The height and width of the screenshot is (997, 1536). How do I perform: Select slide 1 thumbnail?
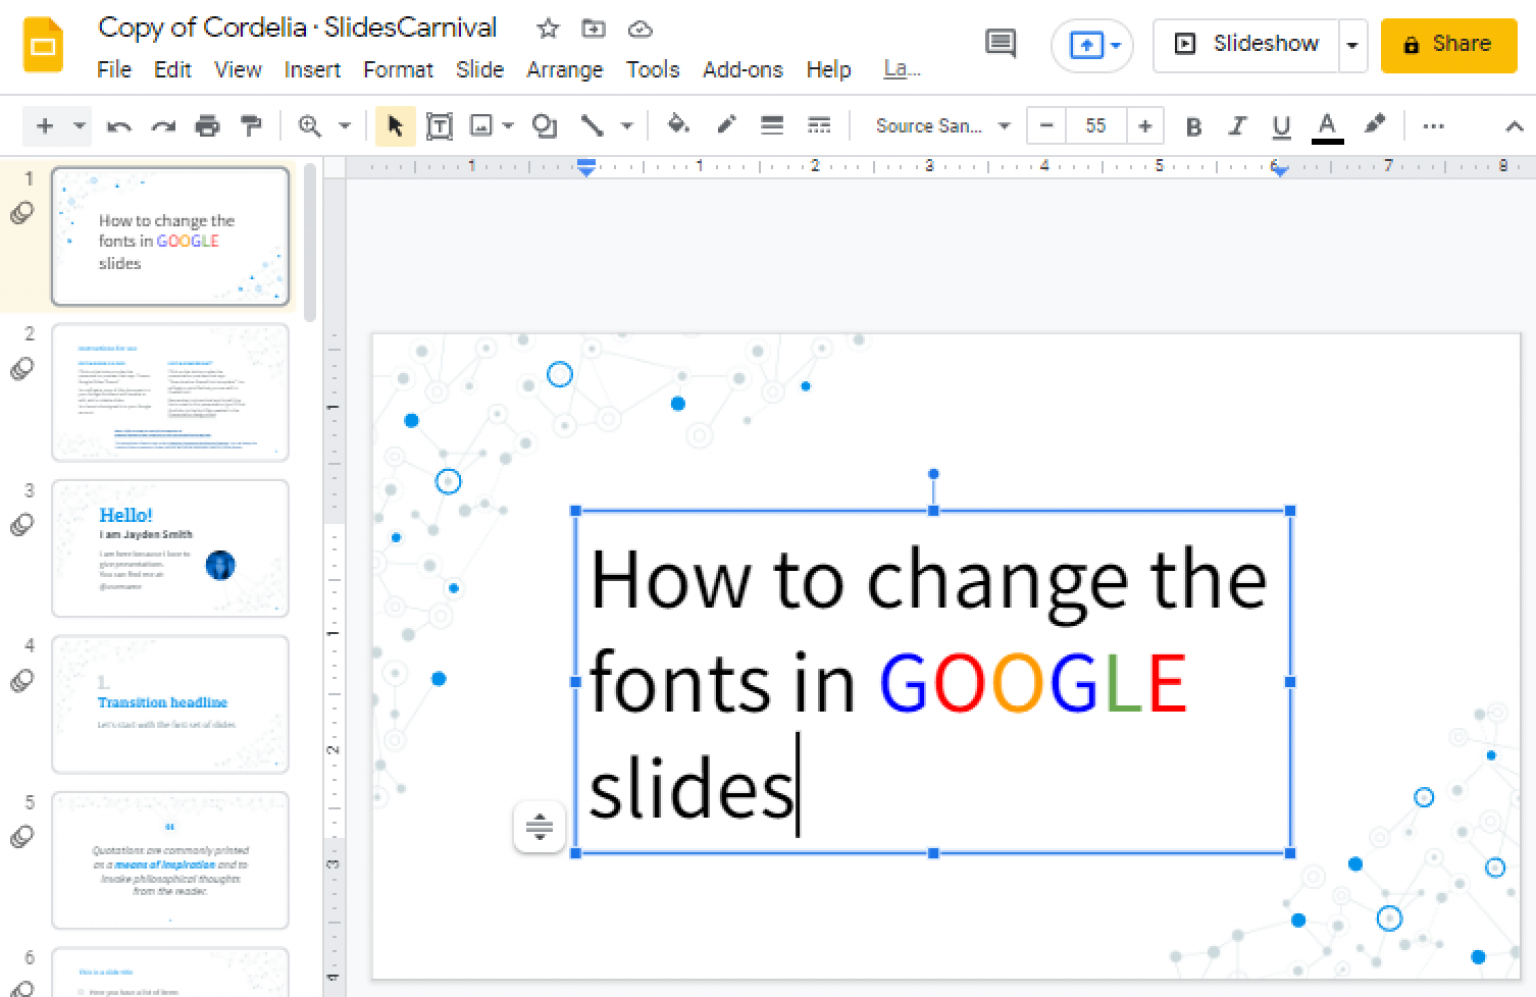coord(170,236)
